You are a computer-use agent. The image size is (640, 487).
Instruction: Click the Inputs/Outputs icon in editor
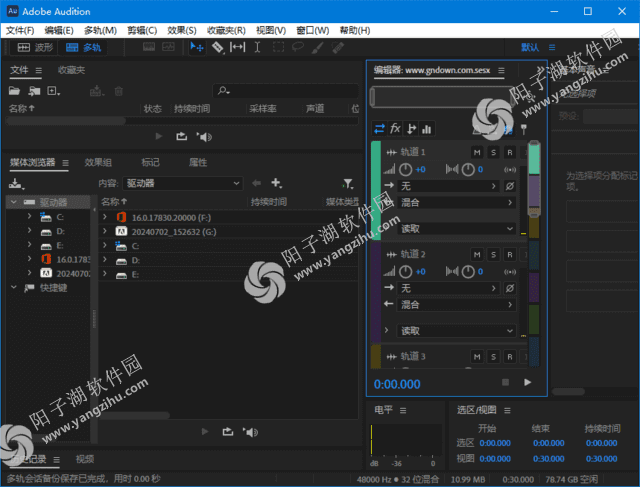(379, 129)
